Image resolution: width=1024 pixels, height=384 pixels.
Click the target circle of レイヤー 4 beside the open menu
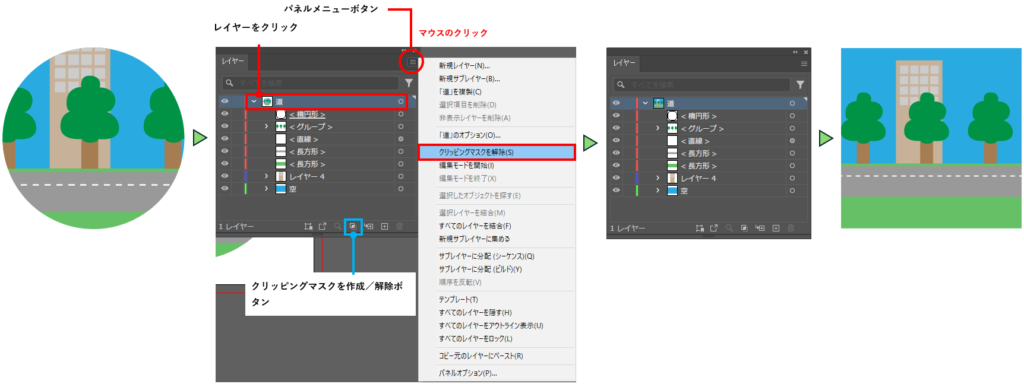point(400,176)
